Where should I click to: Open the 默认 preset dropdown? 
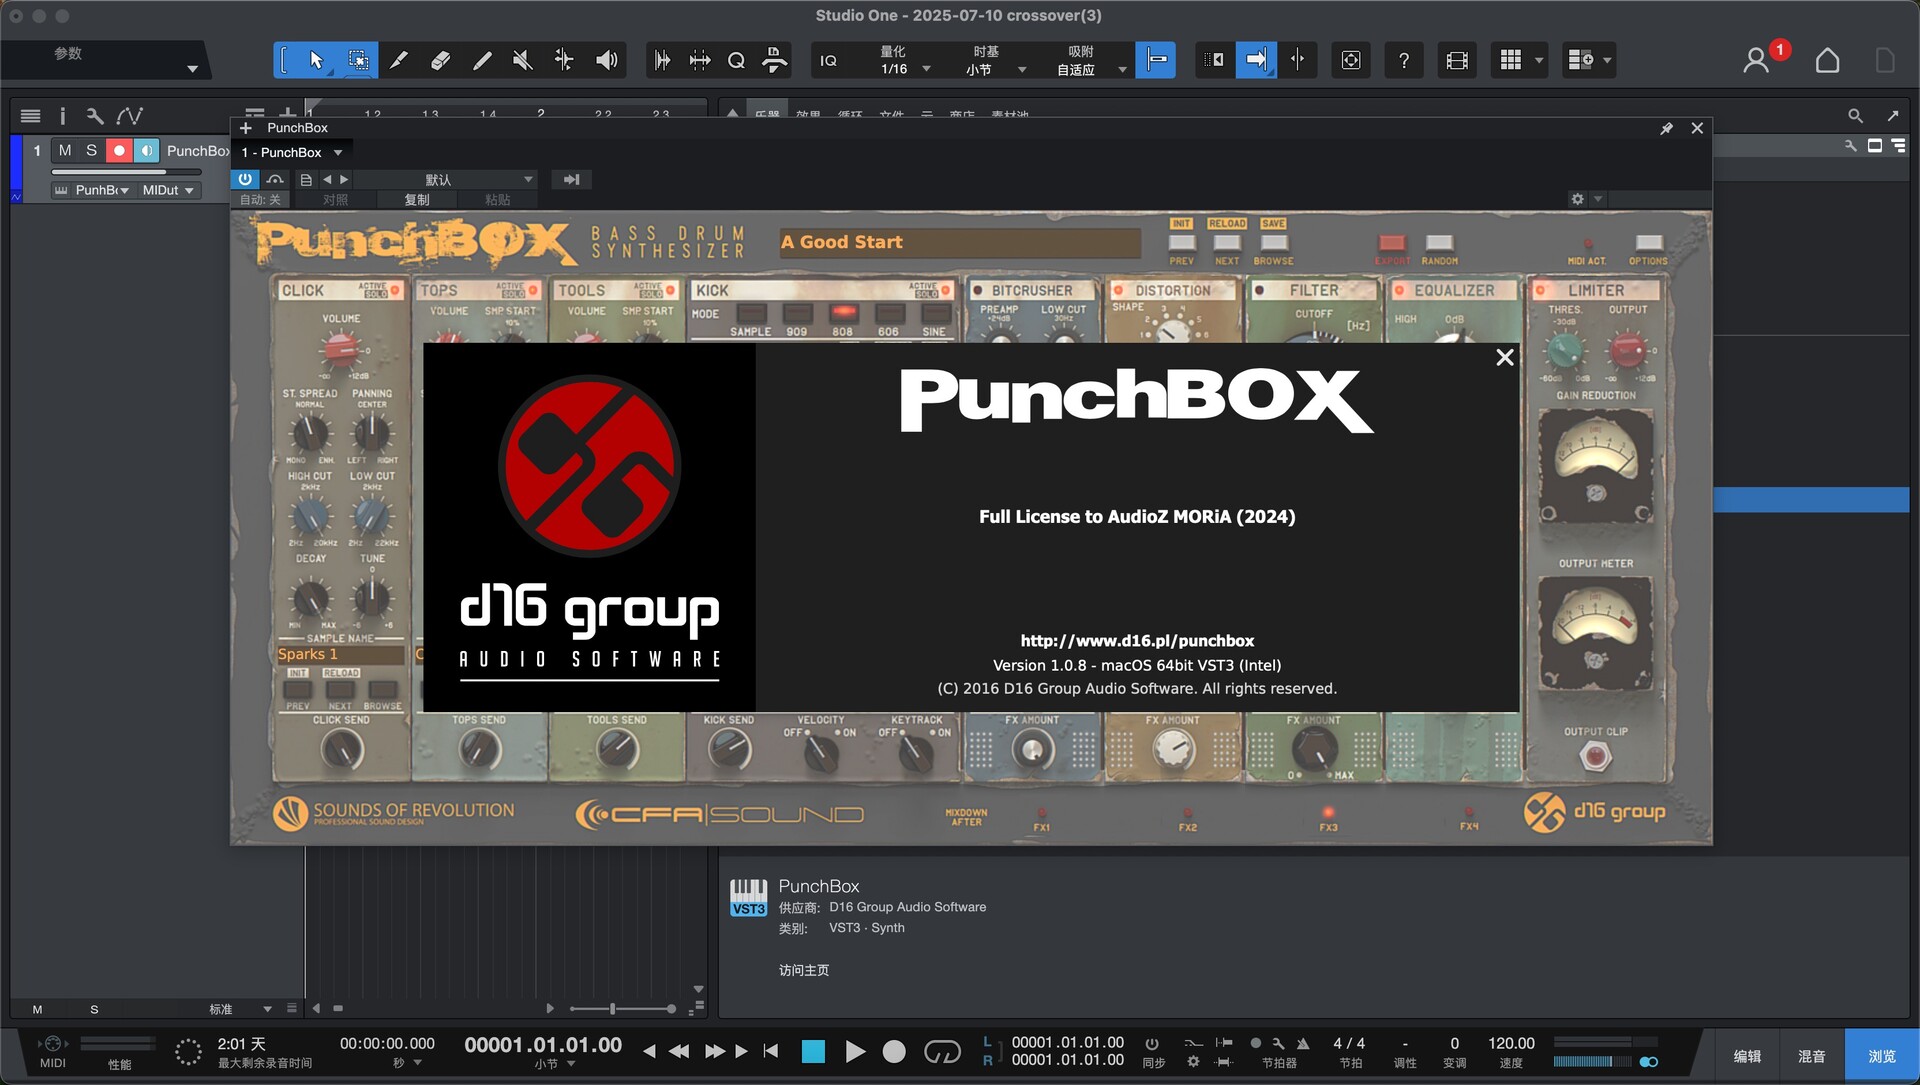click(446, 179)
